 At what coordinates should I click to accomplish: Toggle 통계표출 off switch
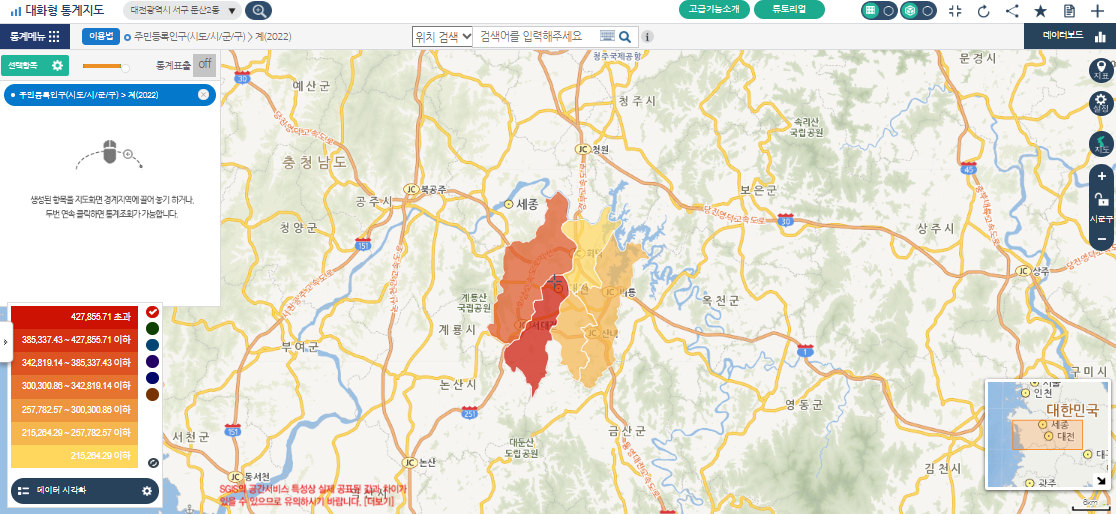pyautogui.click(x=204, y=65)
